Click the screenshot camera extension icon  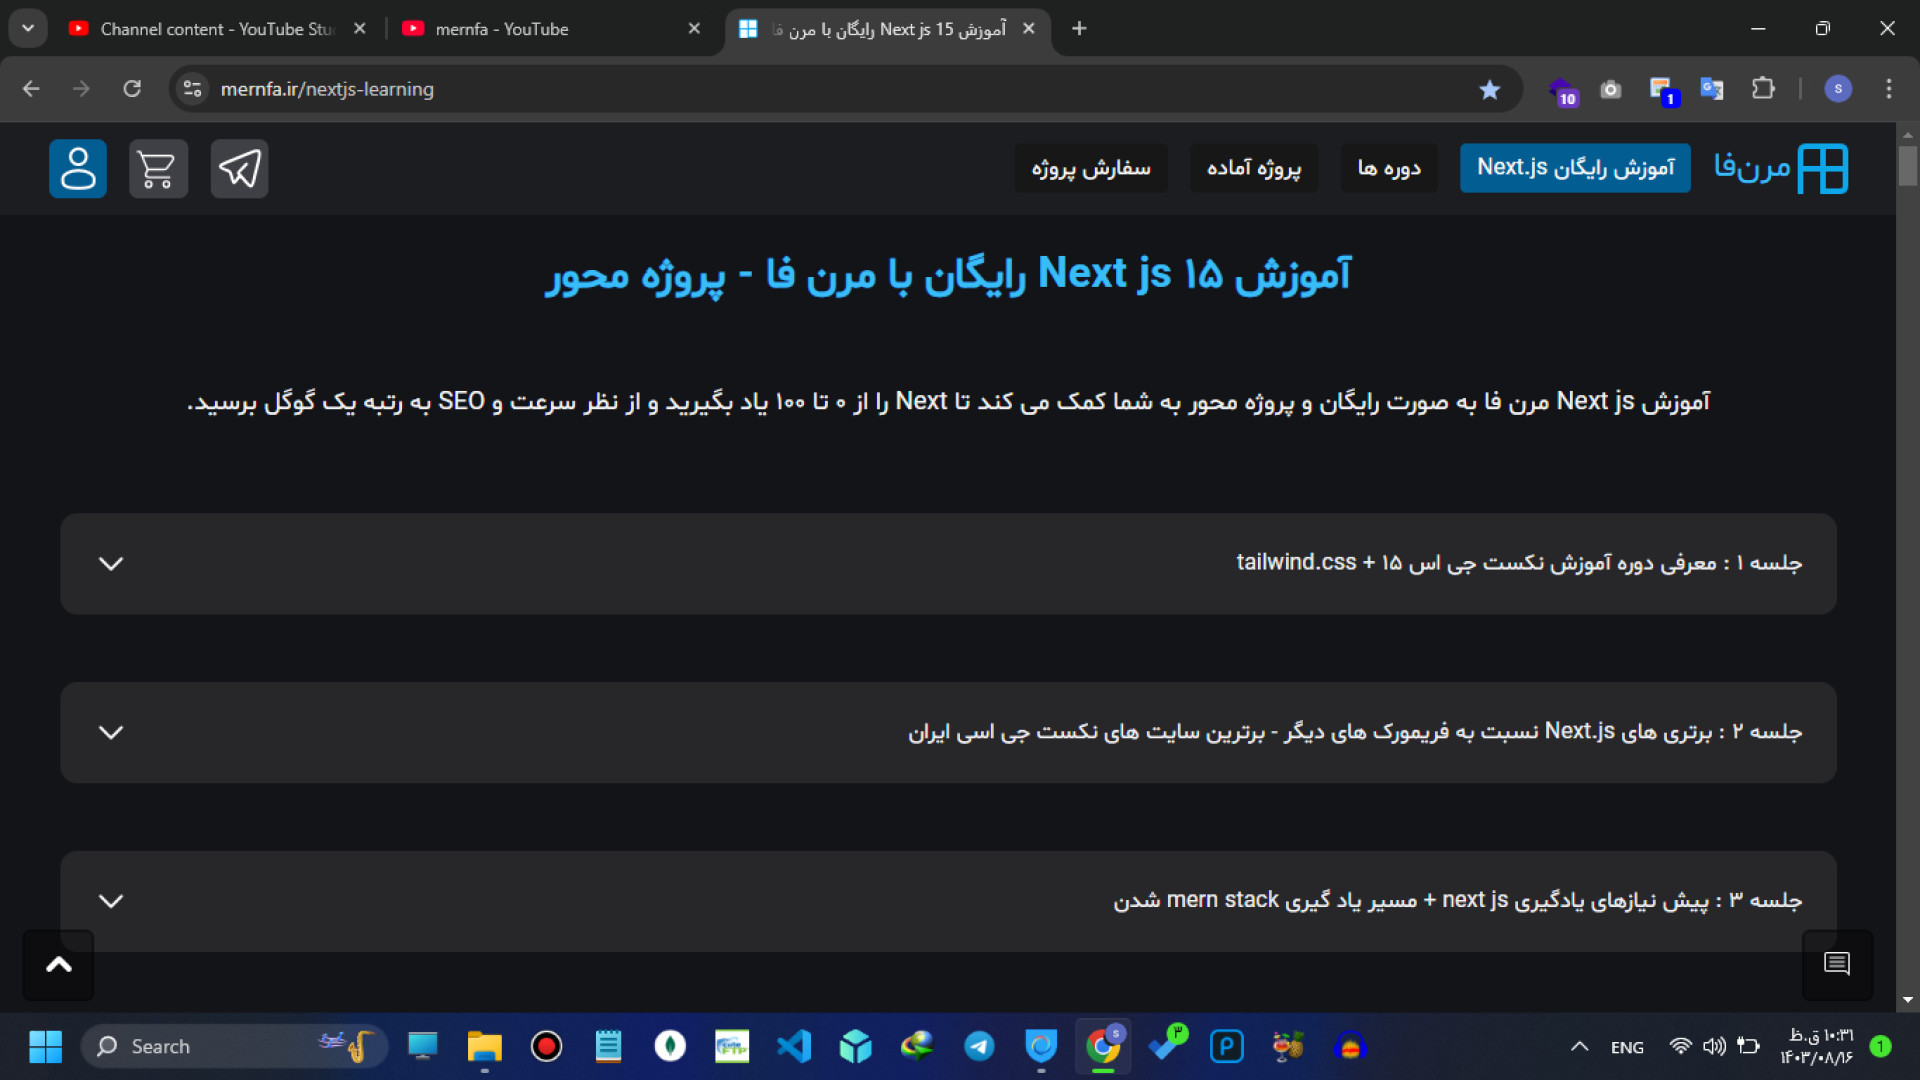(x=1610, y=89)
